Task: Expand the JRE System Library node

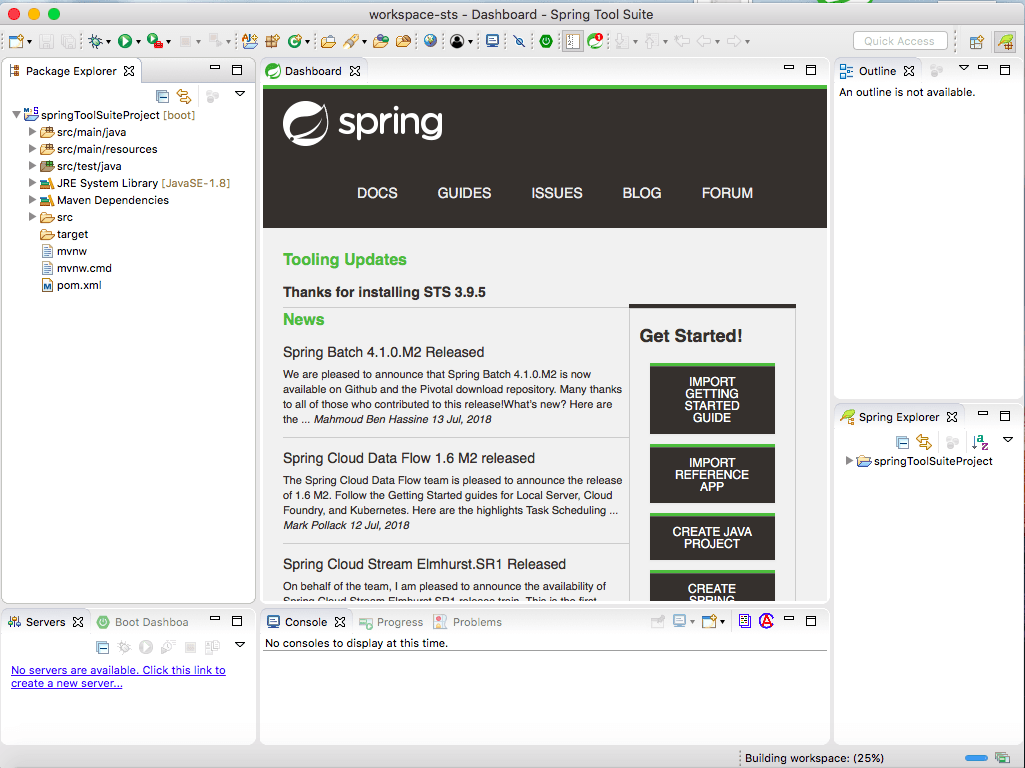Action: pyautogui.click(x=32, y=182)
